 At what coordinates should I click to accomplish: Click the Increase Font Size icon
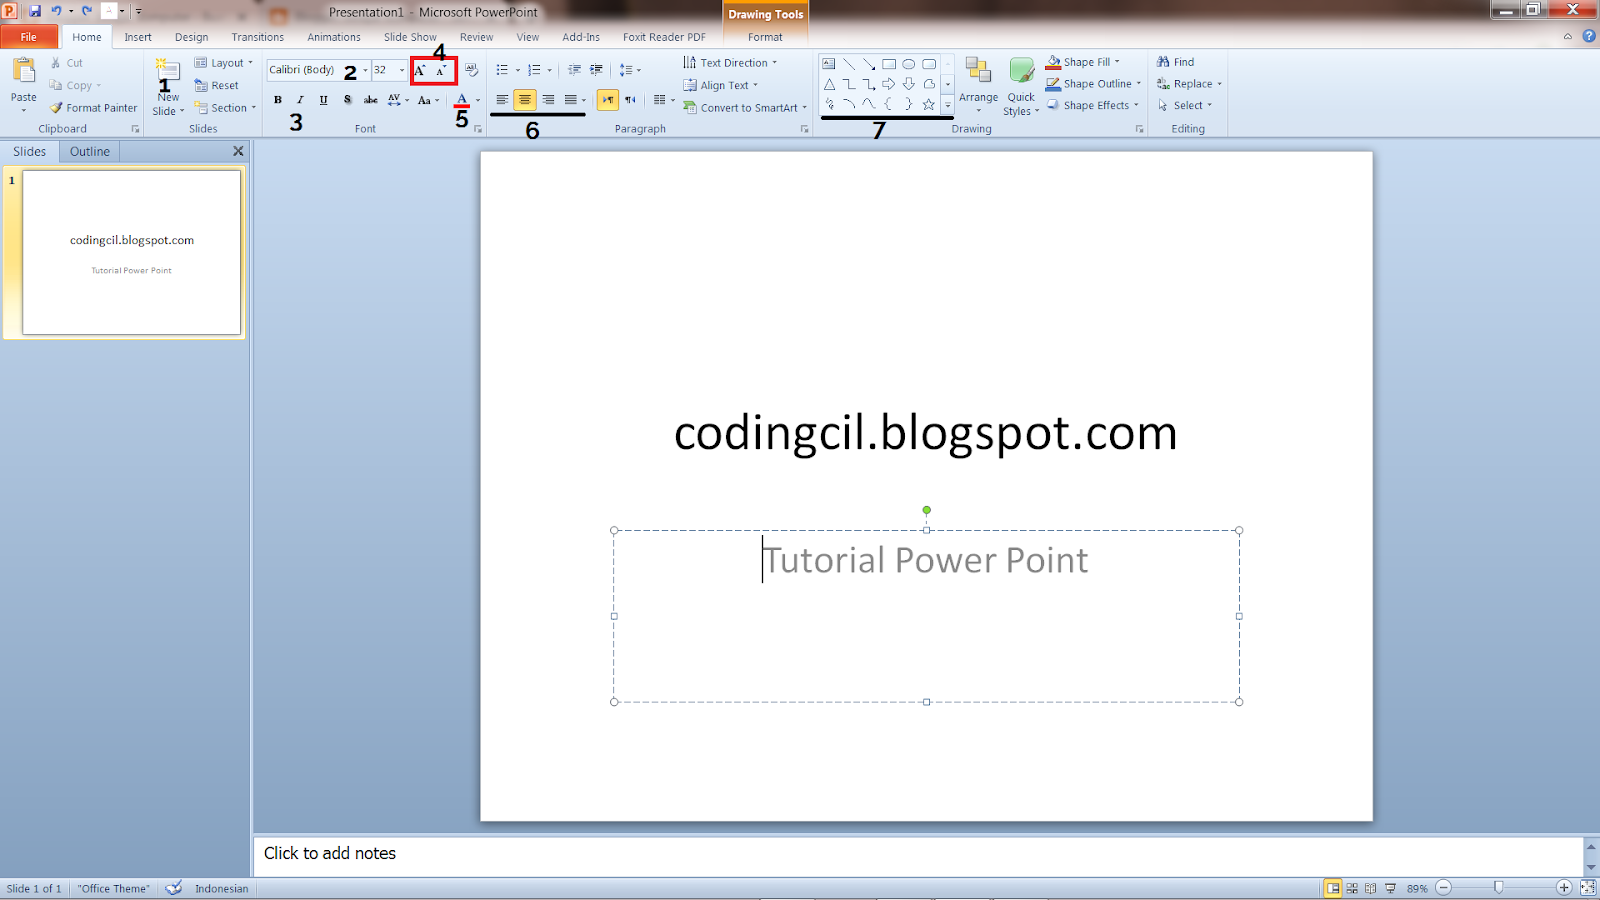(x=421, y=70)
